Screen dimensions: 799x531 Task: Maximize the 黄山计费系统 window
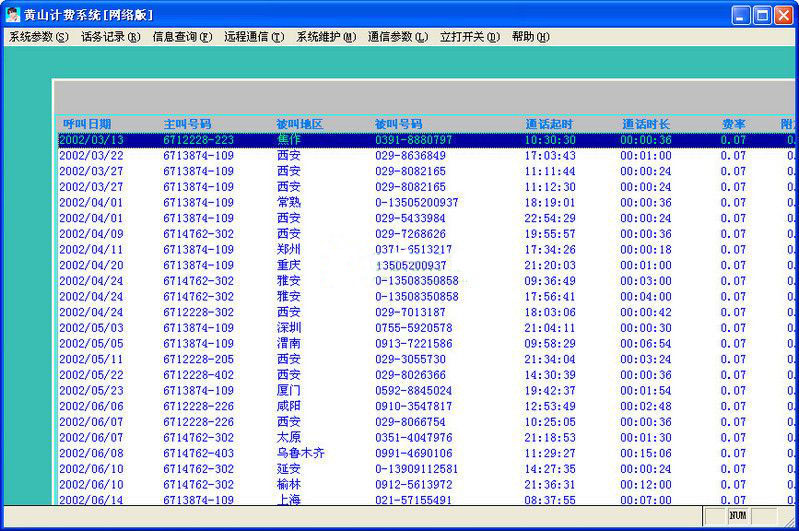[x=762, y=14]
